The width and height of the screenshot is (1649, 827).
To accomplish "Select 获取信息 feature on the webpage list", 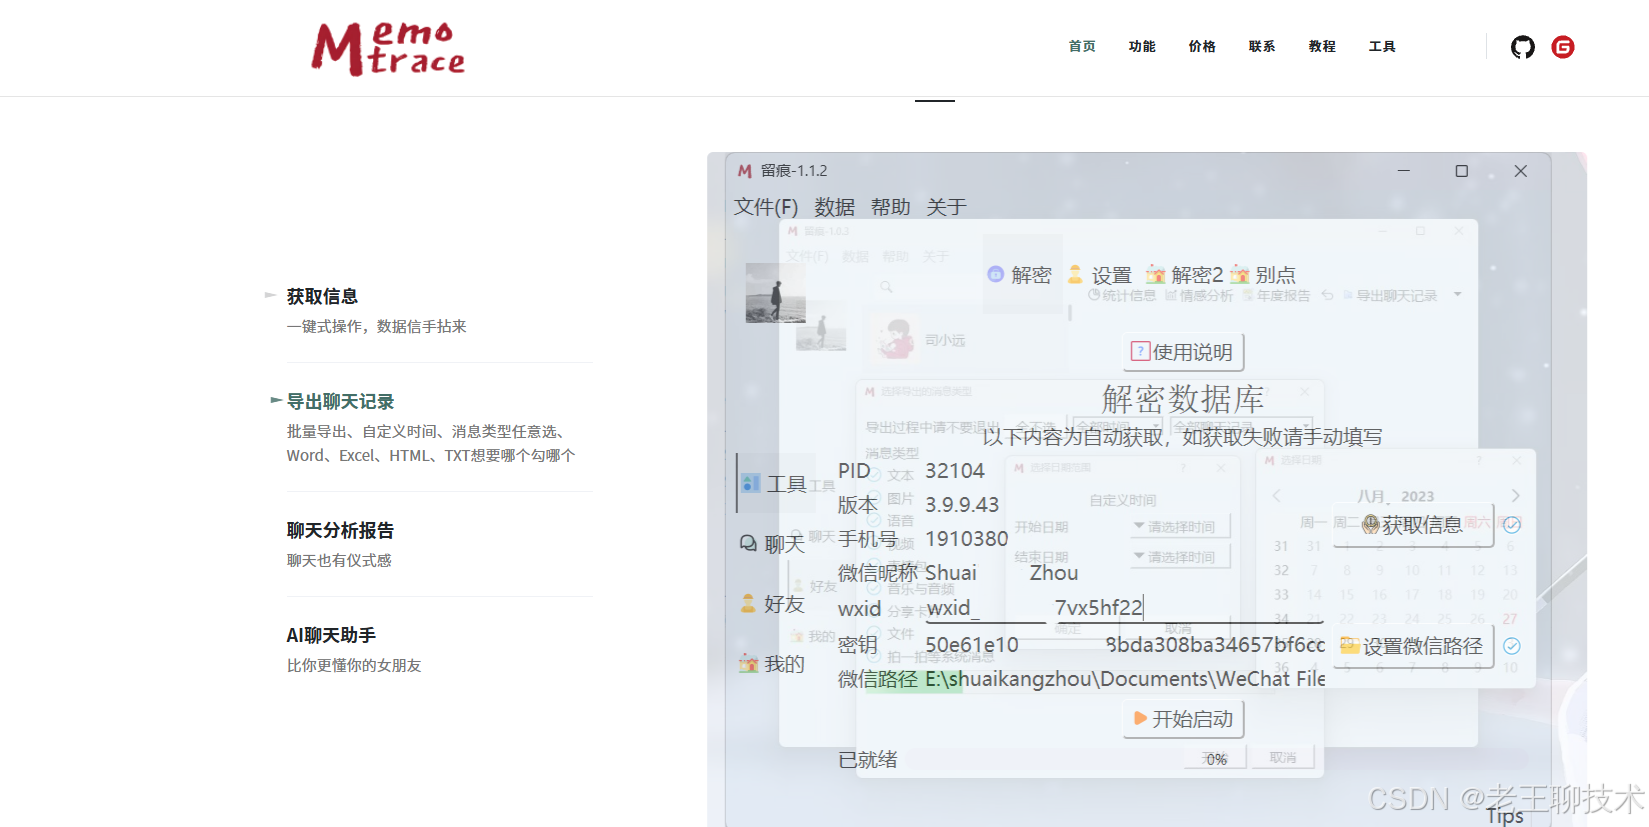I will click(322, 296).
